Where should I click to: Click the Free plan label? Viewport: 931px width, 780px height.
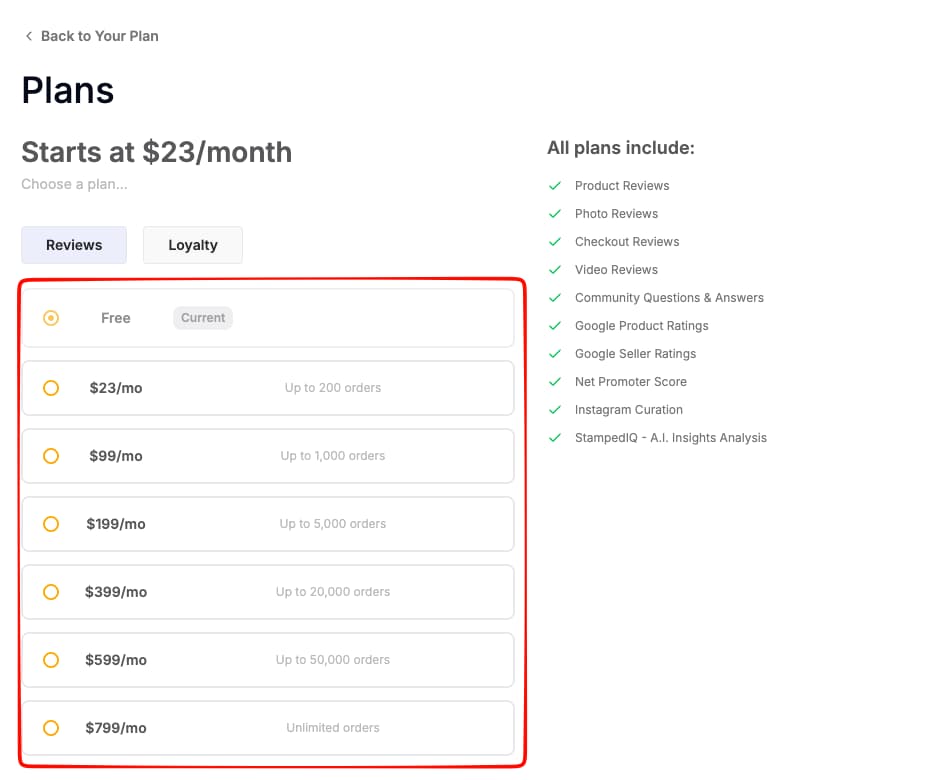tap(116, 318)
